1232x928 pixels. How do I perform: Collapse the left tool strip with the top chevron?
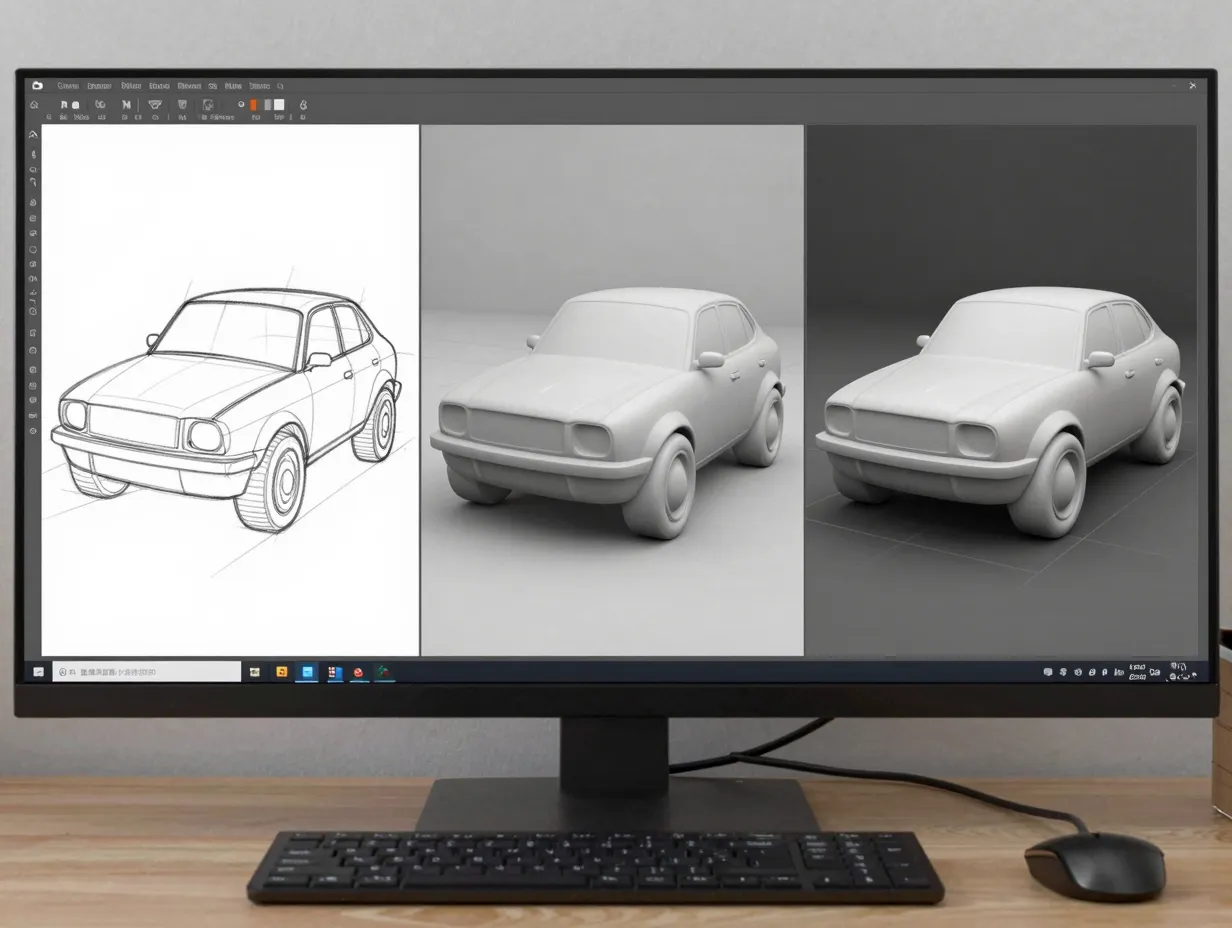(x=33, y=134)
